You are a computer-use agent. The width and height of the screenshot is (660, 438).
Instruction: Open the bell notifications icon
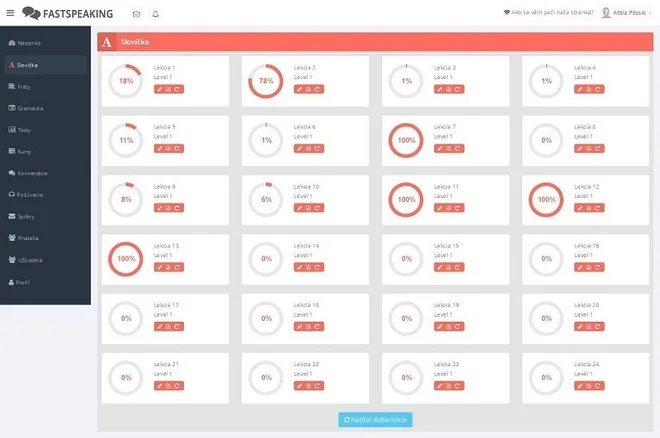tap(155, 14)
